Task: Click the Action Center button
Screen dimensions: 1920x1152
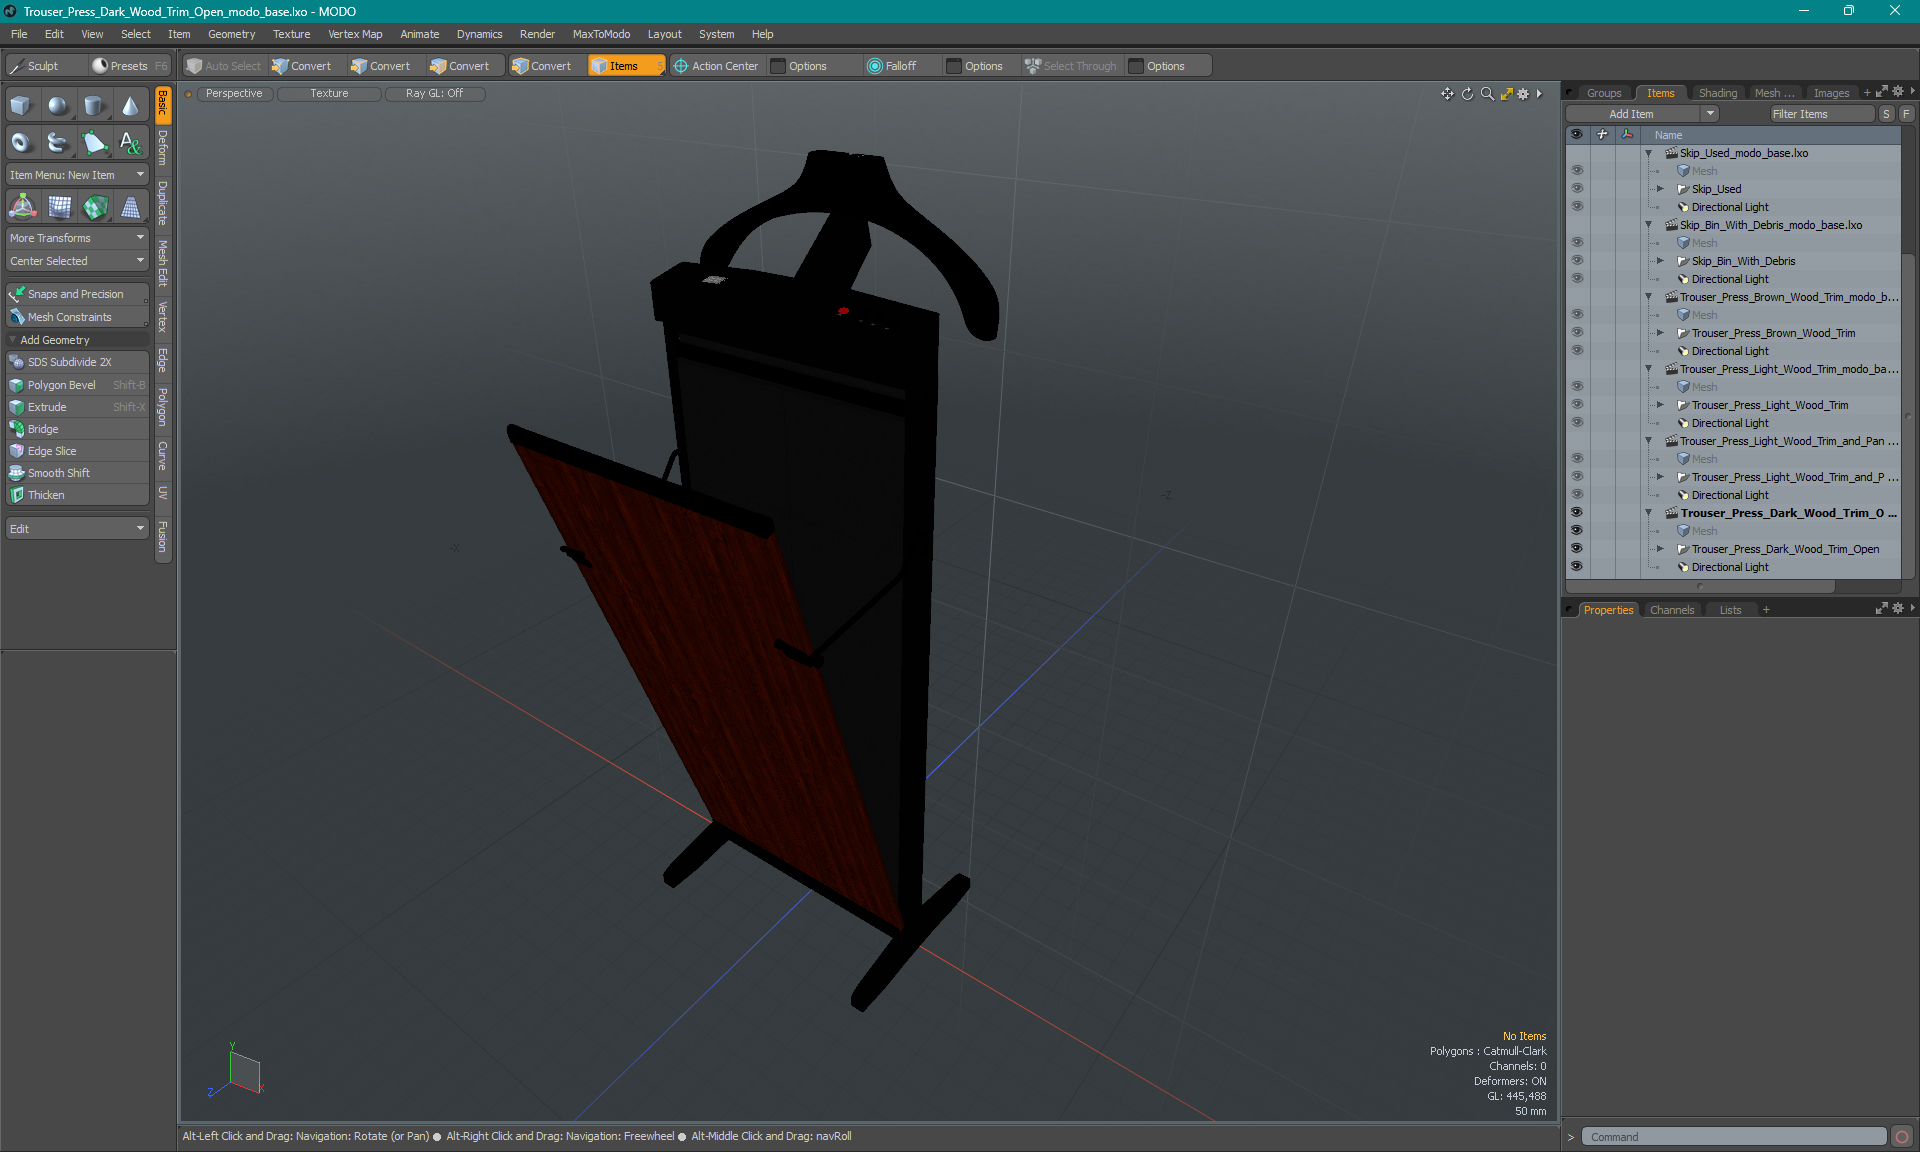Action: pos(716,66)
